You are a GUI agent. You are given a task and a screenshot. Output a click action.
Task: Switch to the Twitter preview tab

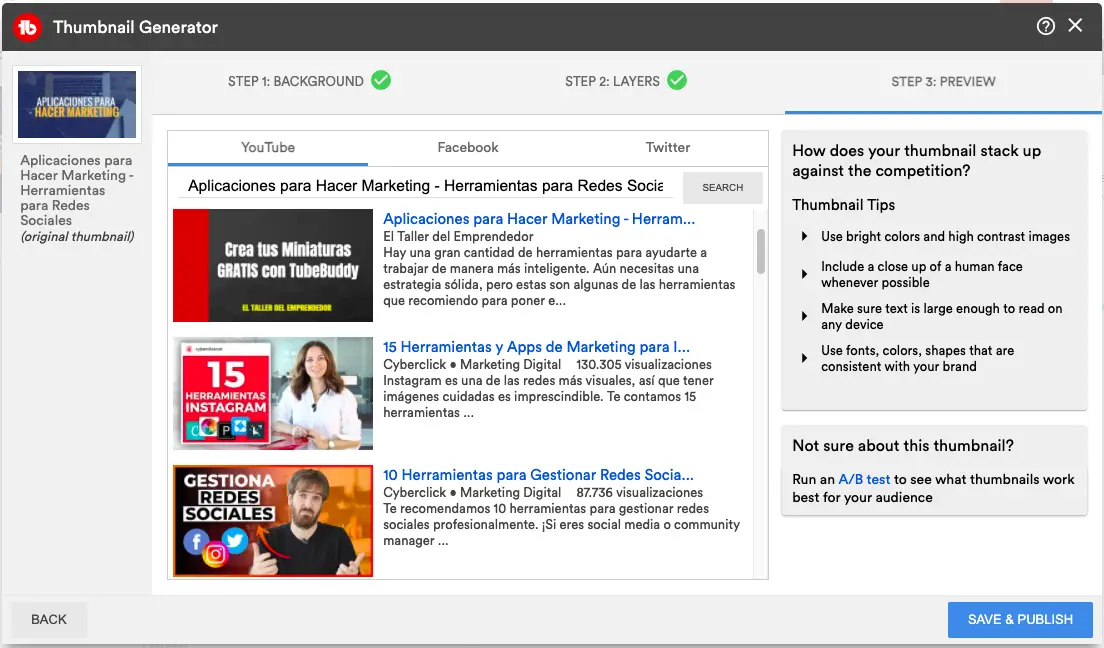[667, 147]
